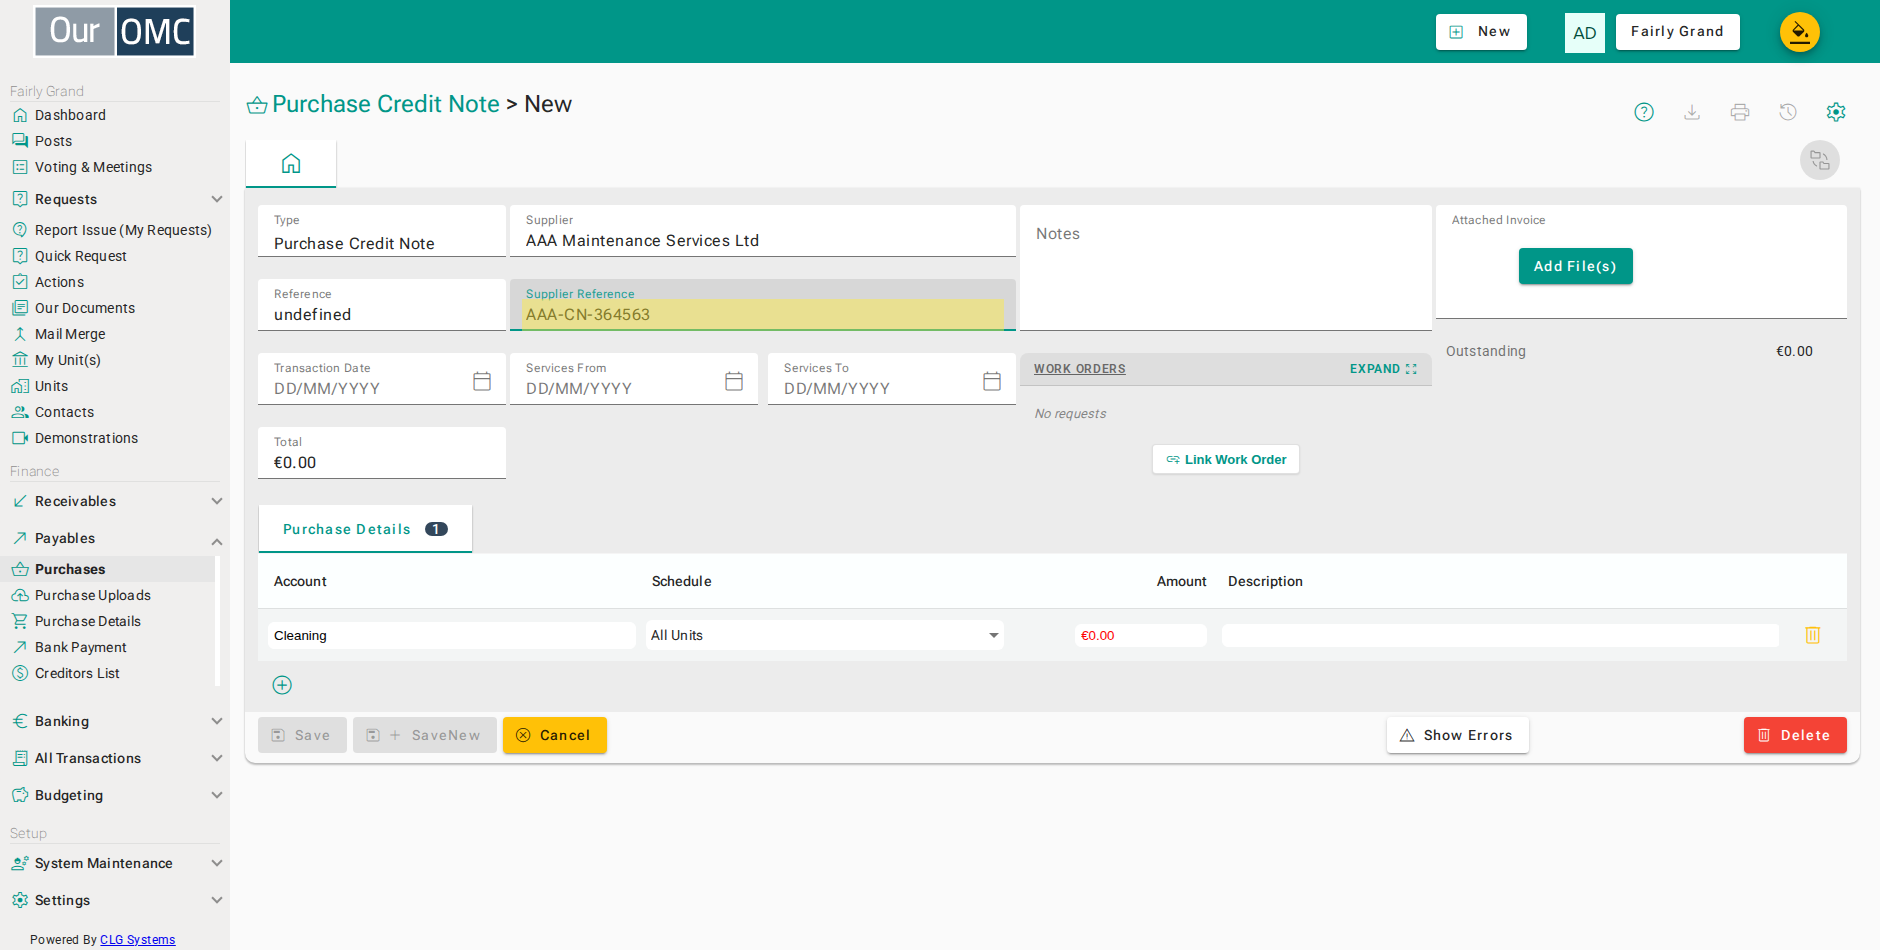Click the New button in header
The width and height of the screenshot is (1880, 950).
(x=1481, y=32)
